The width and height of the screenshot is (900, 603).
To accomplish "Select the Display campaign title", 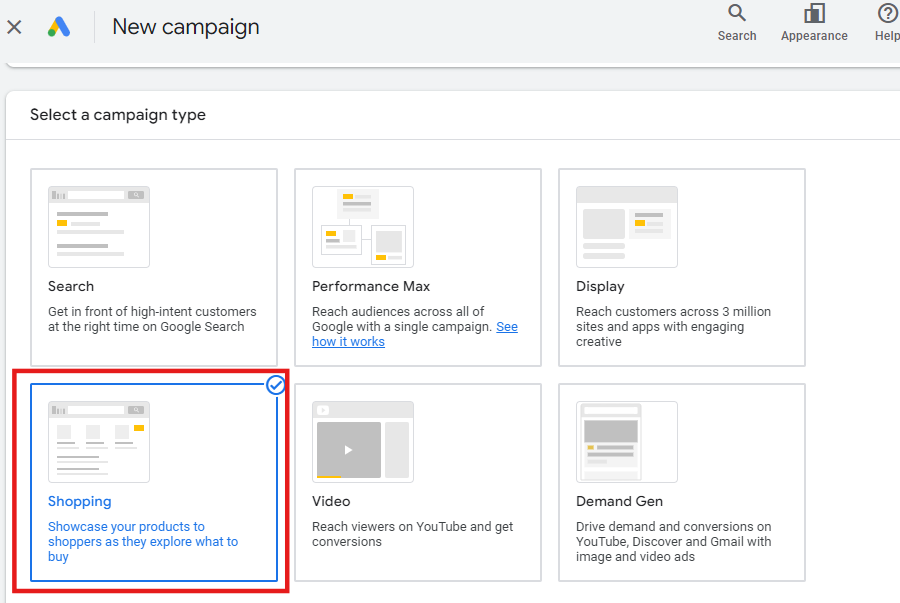I will click(600, 286).
